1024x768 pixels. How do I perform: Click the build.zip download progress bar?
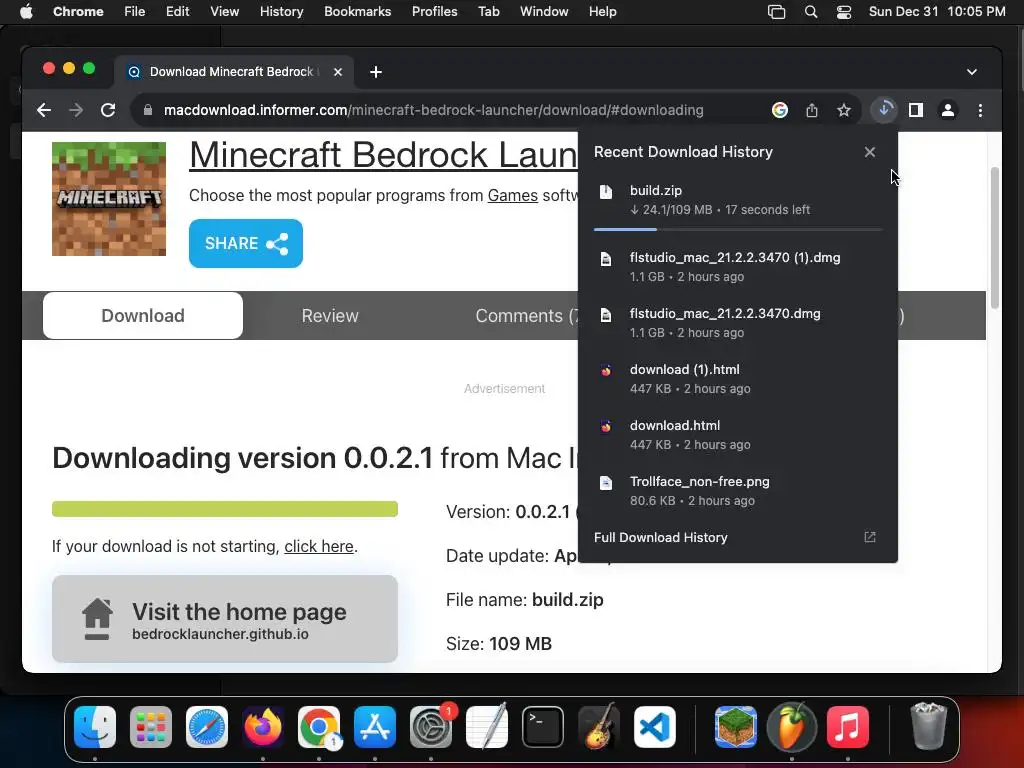tap(738, 229)
